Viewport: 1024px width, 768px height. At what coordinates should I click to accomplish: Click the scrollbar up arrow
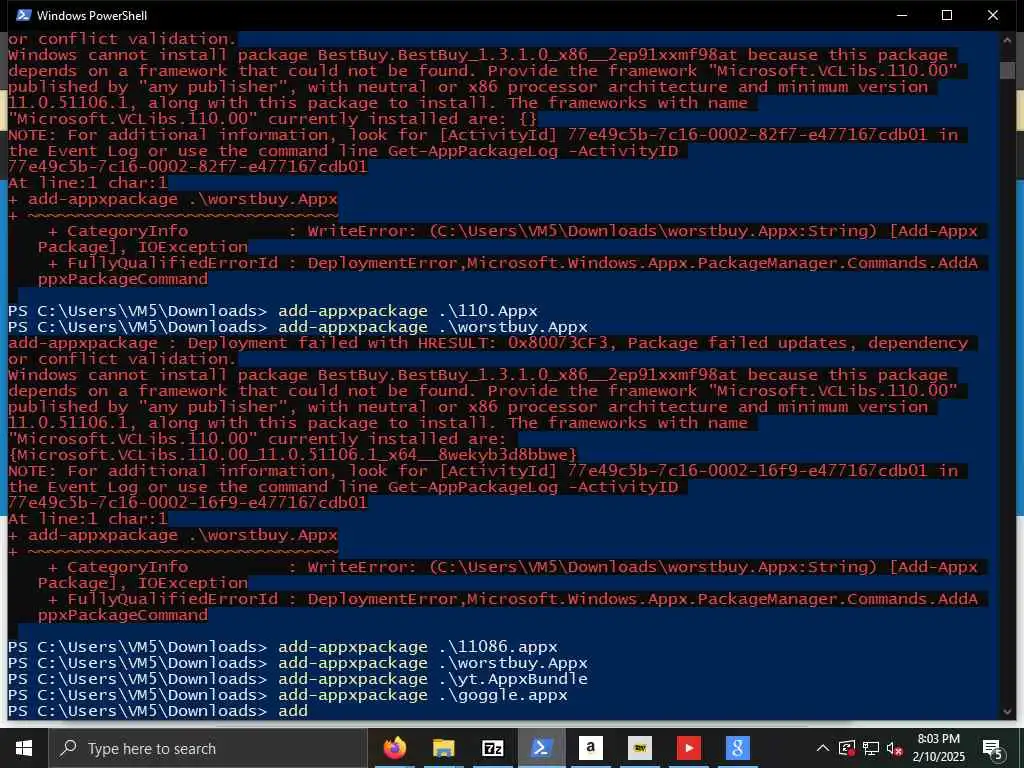point(1007,39)
